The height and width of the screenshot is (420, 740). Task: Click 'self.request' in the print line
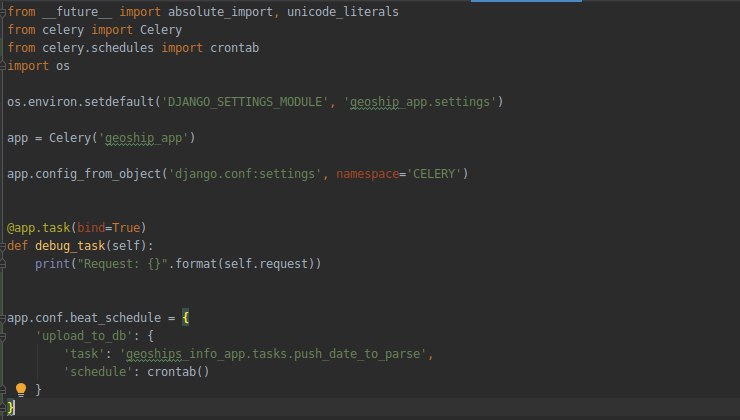(x=266, y=264)
